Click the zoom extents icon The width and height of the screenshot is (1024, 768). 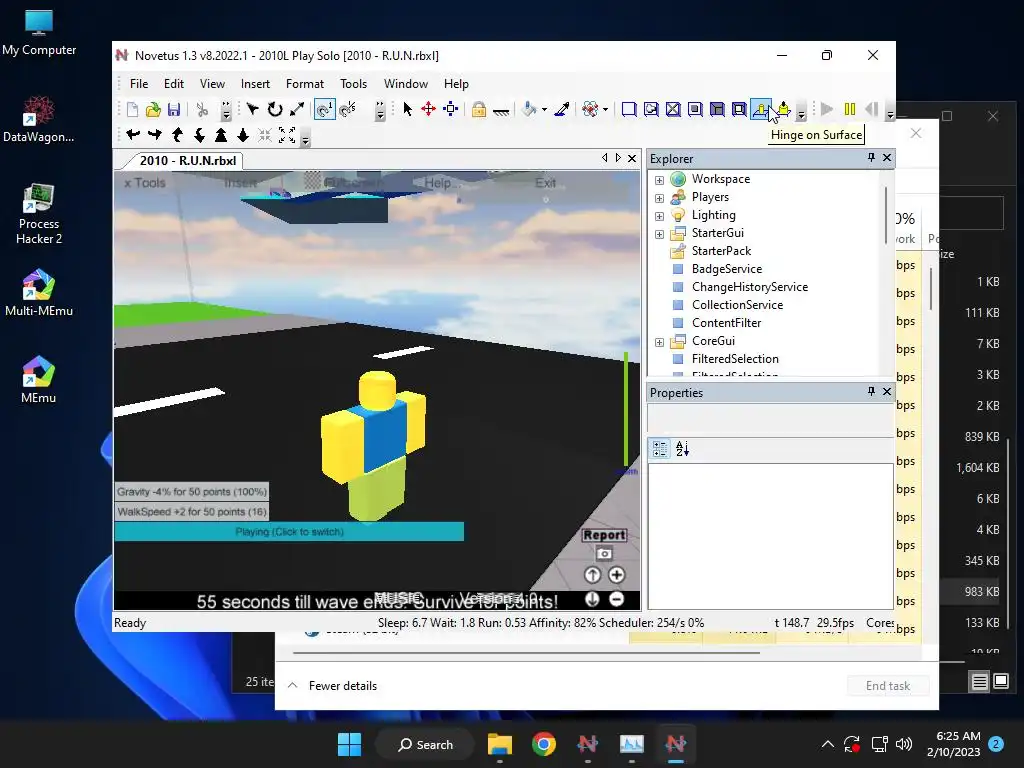tap(287, 135)
